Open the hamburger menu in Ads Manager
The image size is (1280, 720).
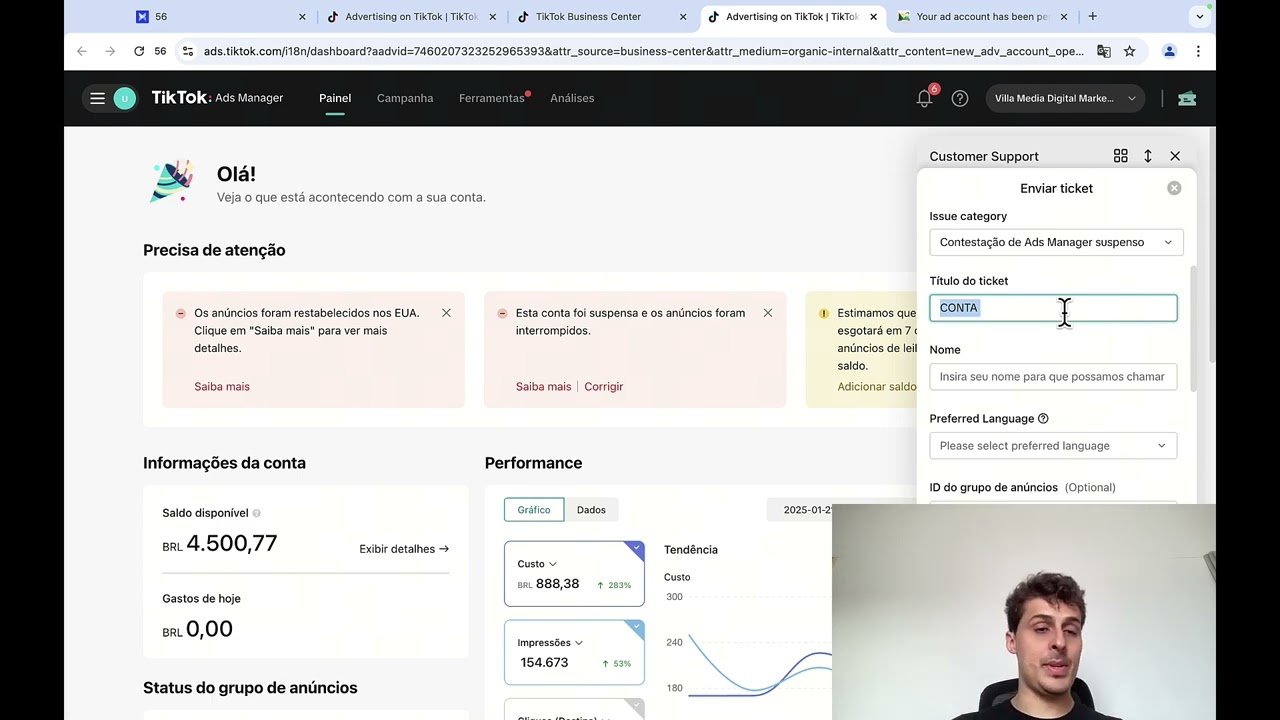pyautogui.click(x=97, y=98)
